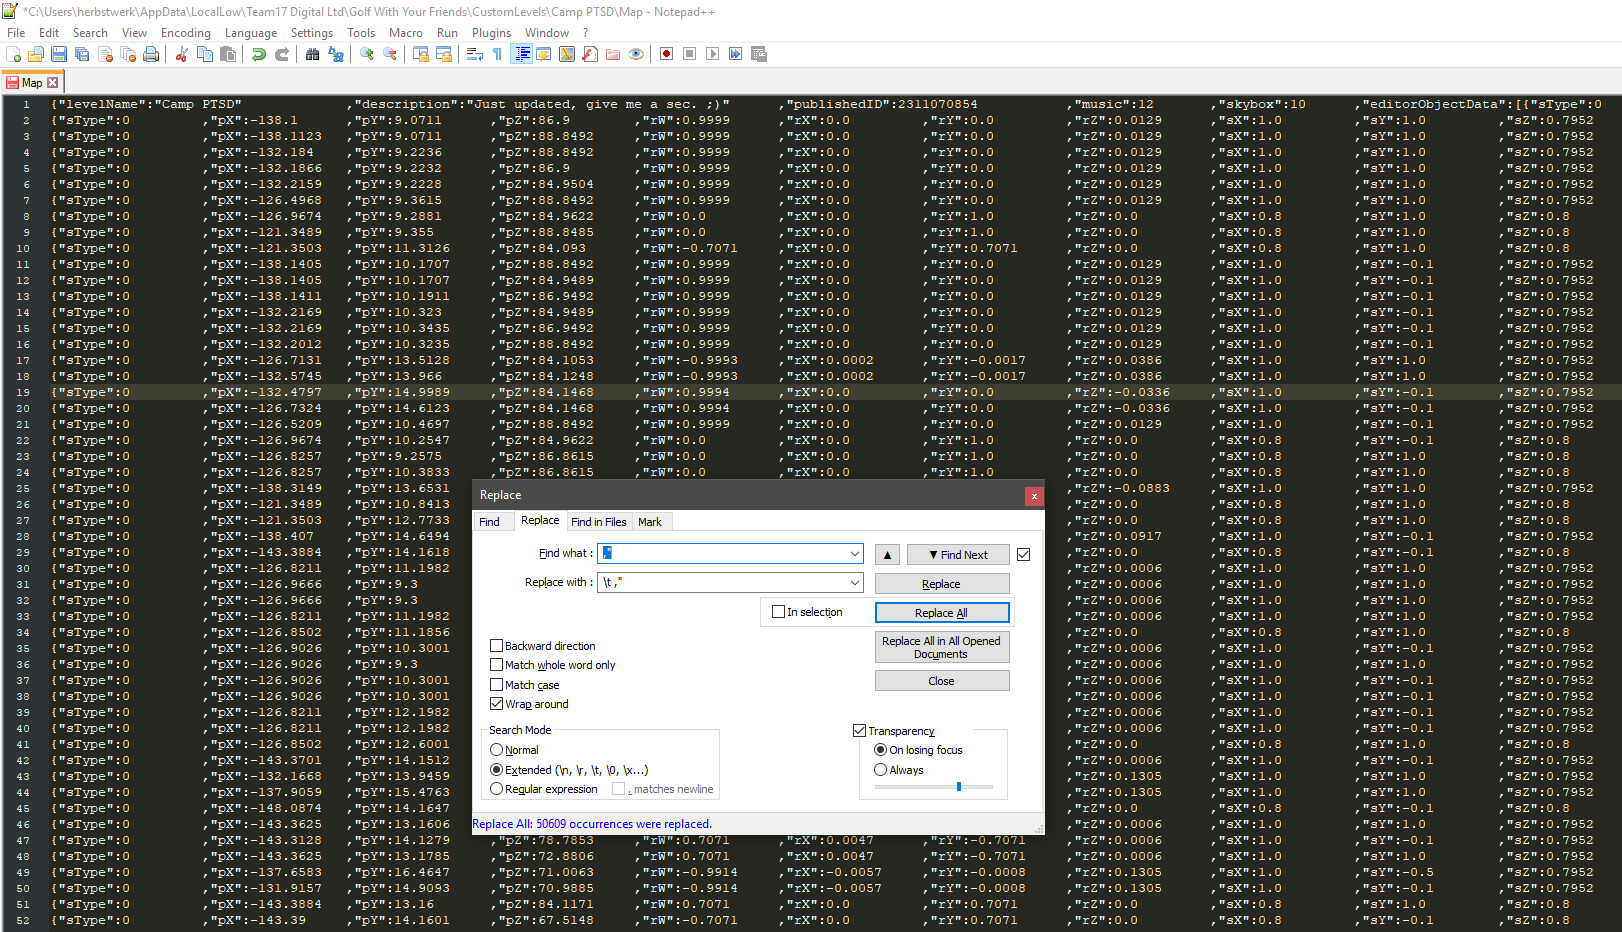
Task: Click the Stop recording macro icon
Action: [690, 54]
